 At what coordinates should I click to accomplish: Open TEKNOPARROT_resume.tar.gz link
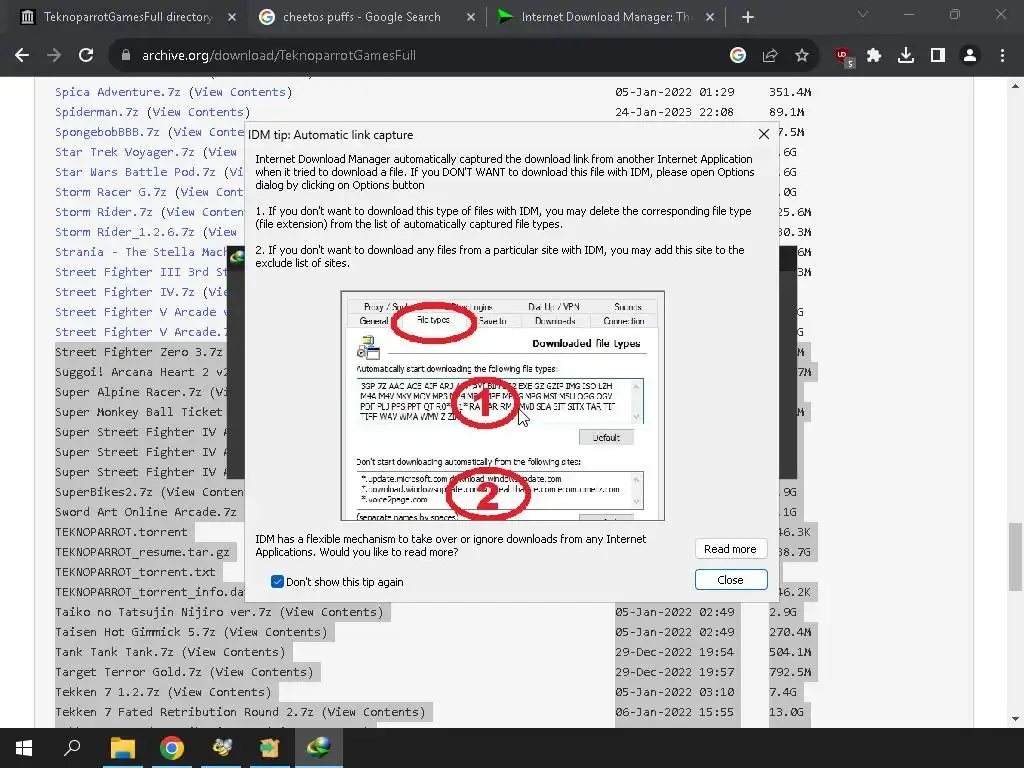pos(142,552)
